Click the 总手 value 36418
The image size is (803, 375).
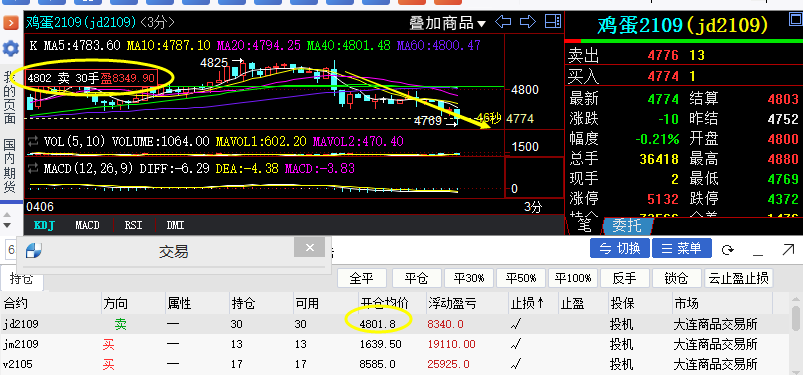[x=659, y=159]
